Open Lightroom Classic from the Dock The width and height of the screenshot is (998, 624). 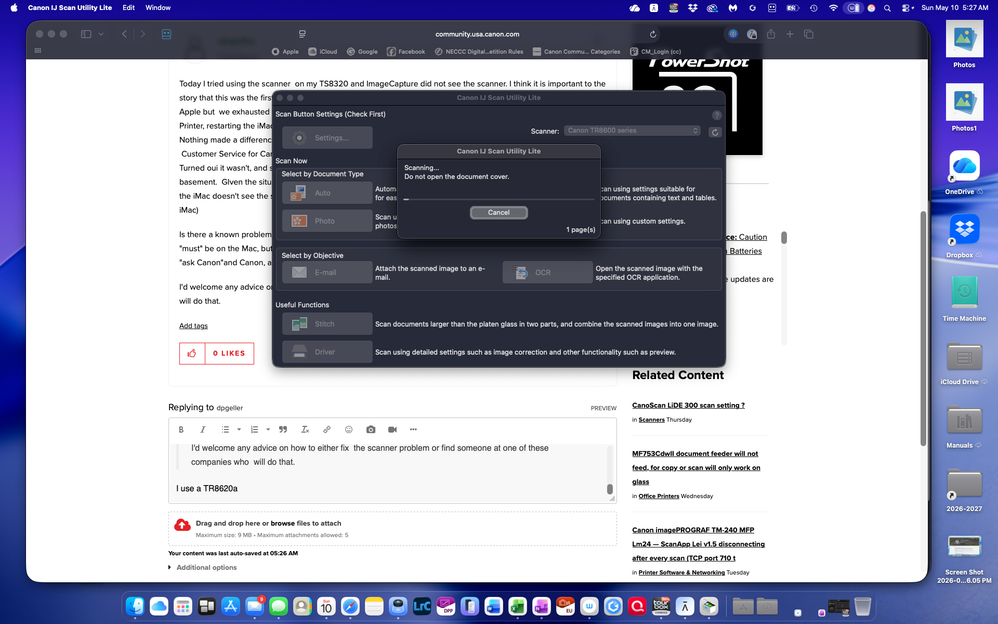coord(422,606)
